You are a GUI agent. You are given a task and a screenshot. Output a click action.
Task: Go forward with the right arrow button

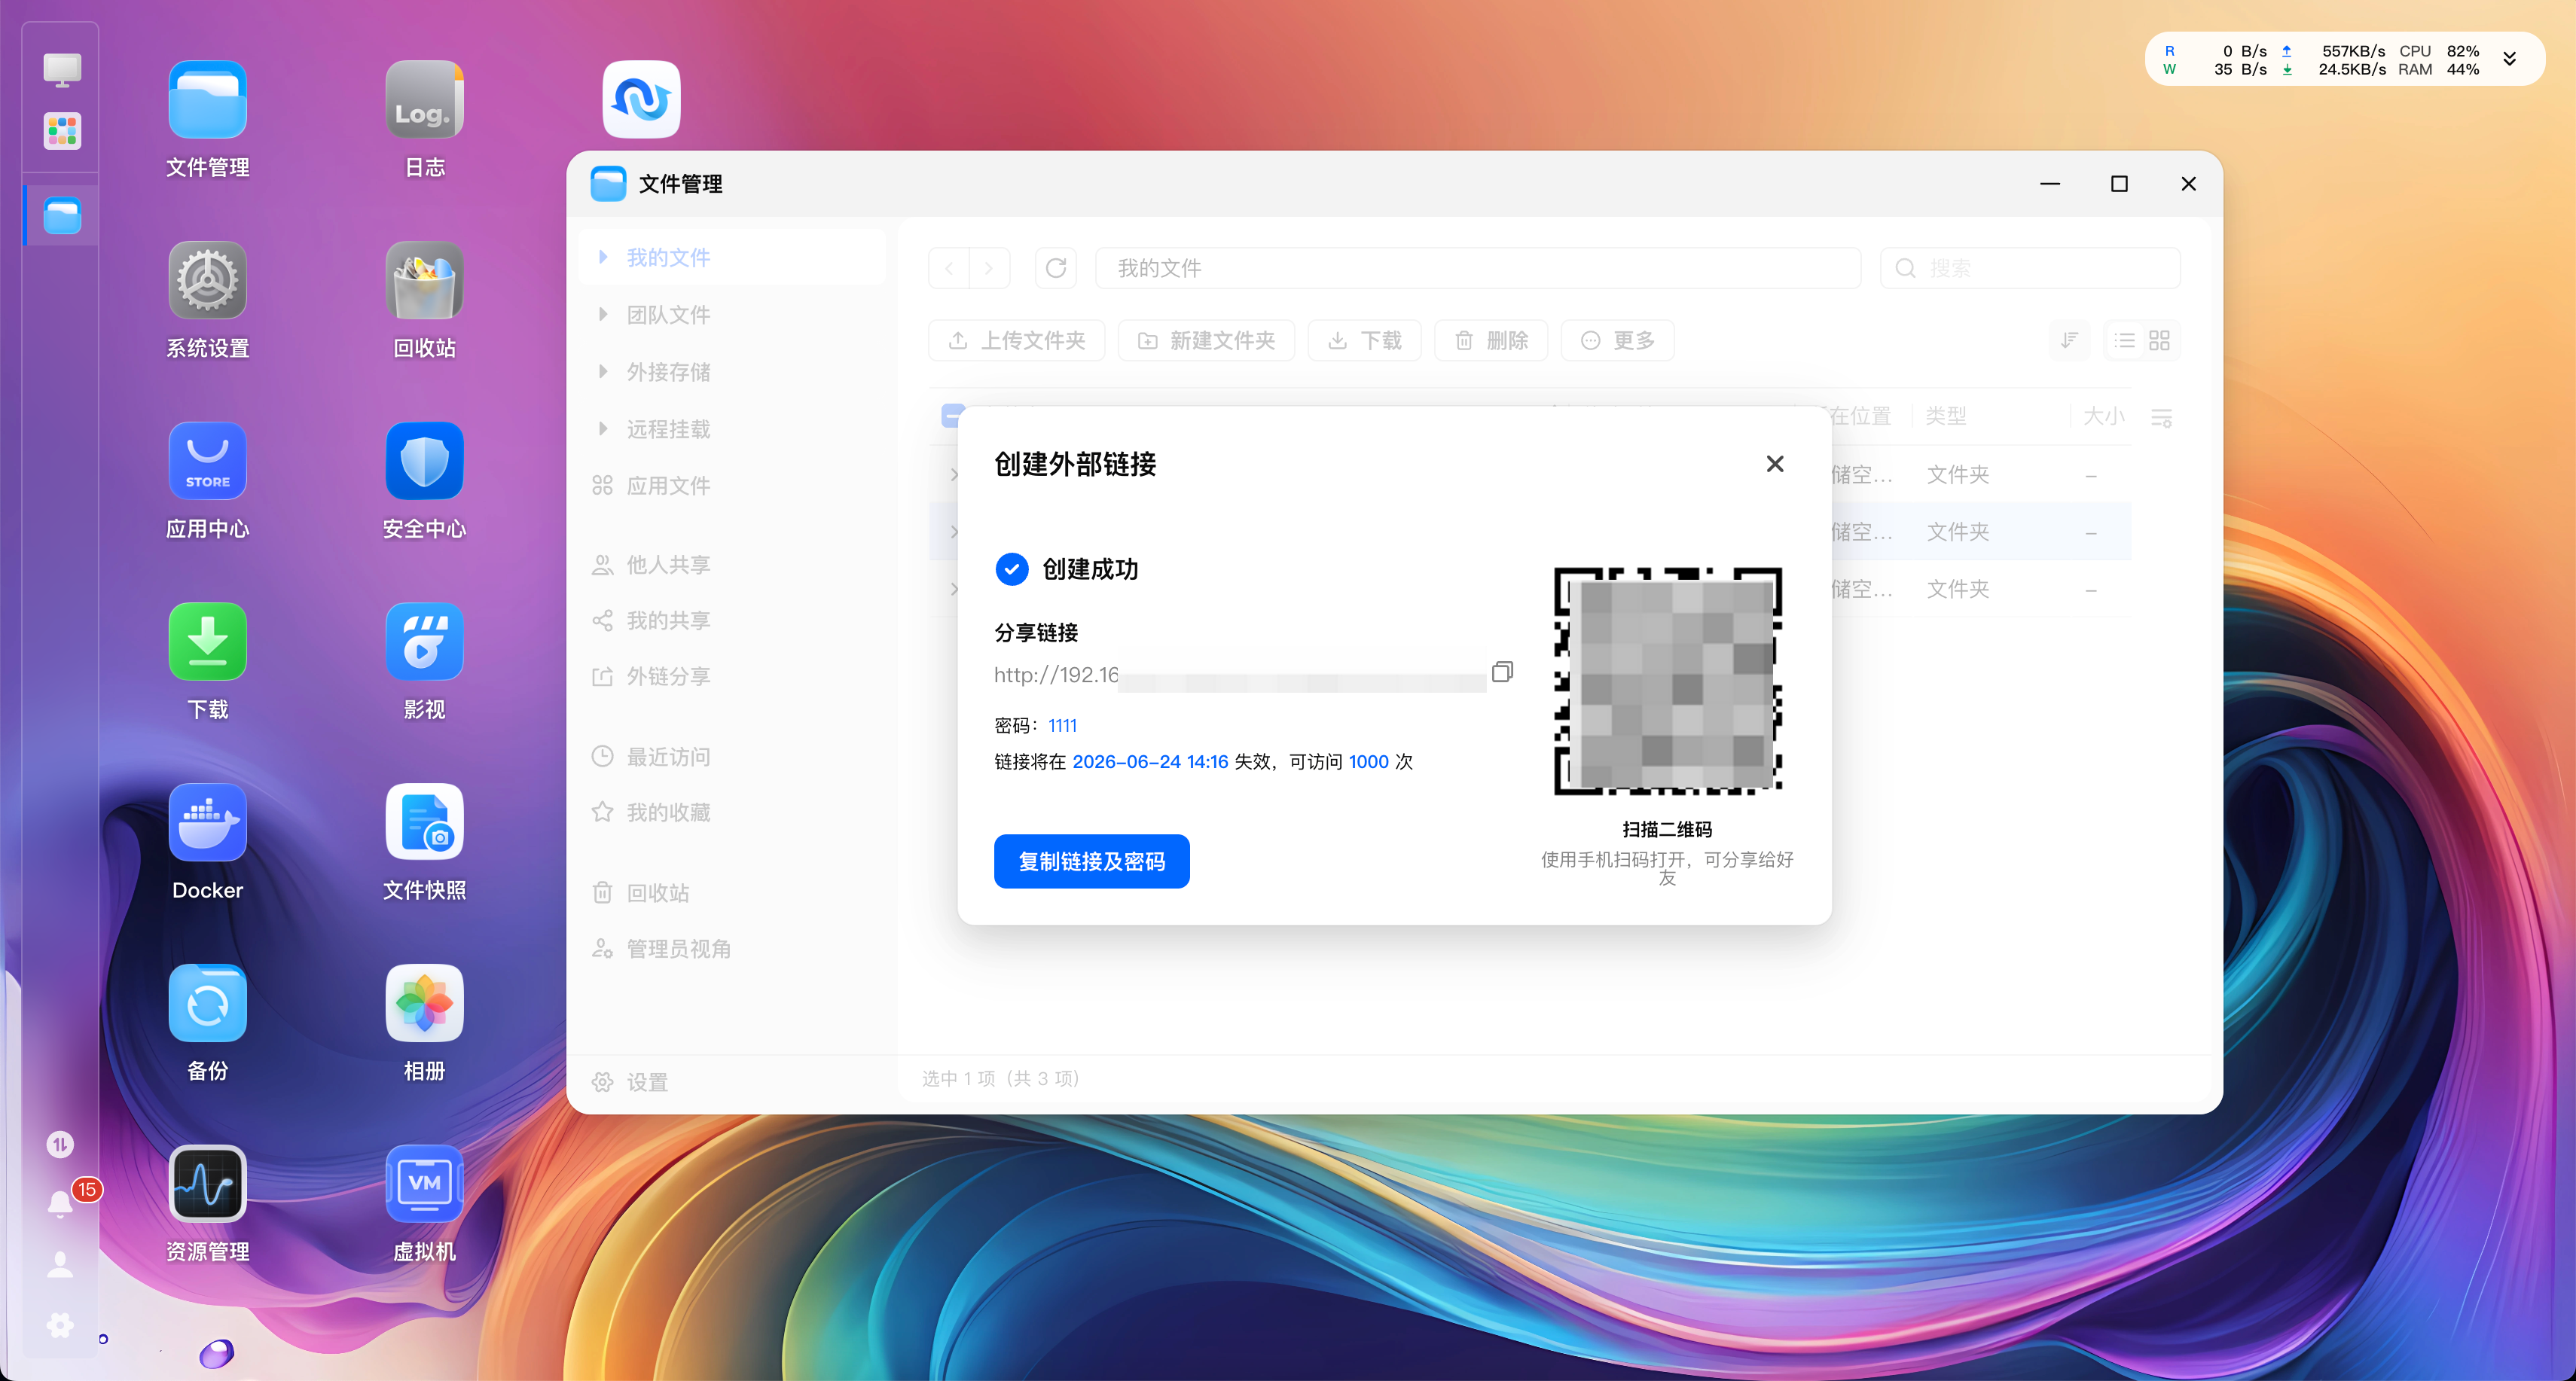989,268
